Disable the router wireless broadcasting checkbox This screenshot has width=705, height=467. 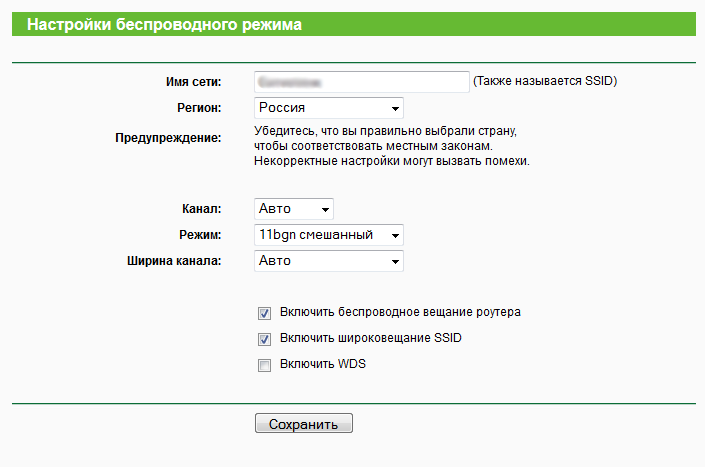tap(265, 313)
